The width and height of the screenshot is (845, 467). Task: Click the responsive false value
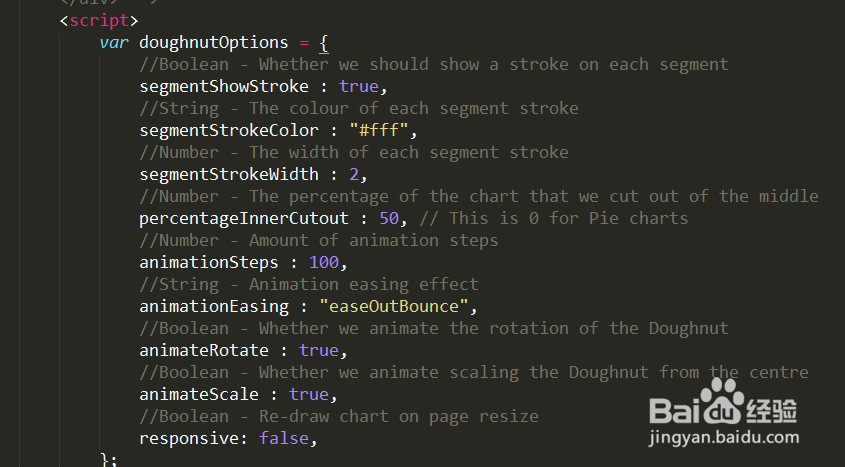[x=284, y=438]
